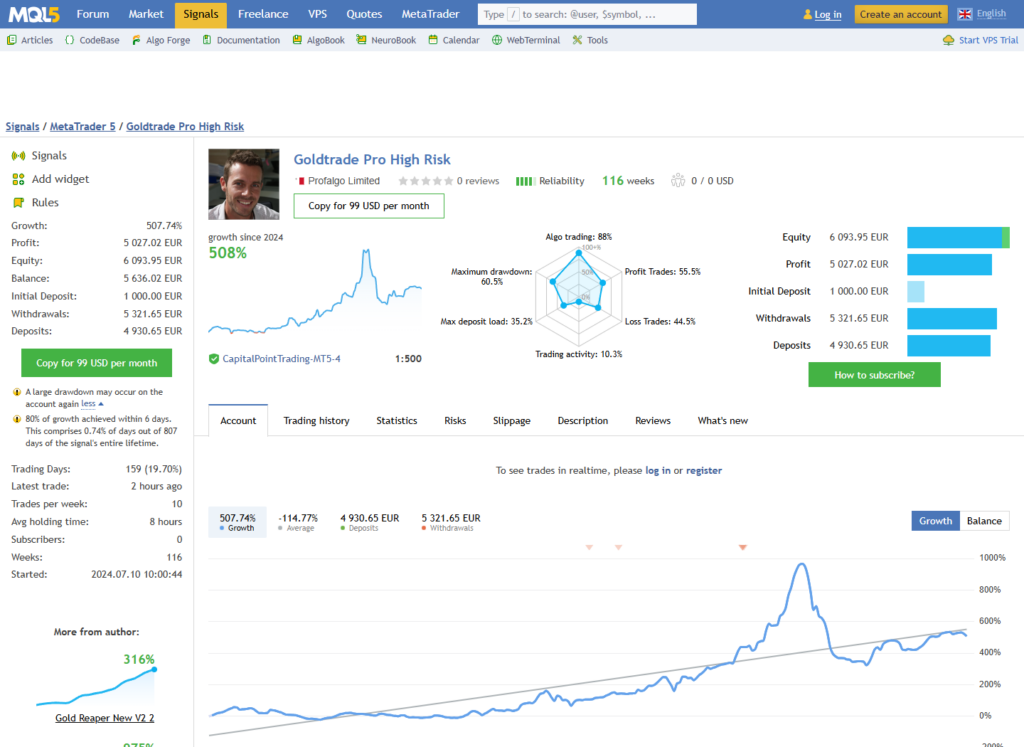Image resolution: width=1024 pixels, height=747 pixels.
Task: Click the subscribers people icon
Action: coord(678,180)
